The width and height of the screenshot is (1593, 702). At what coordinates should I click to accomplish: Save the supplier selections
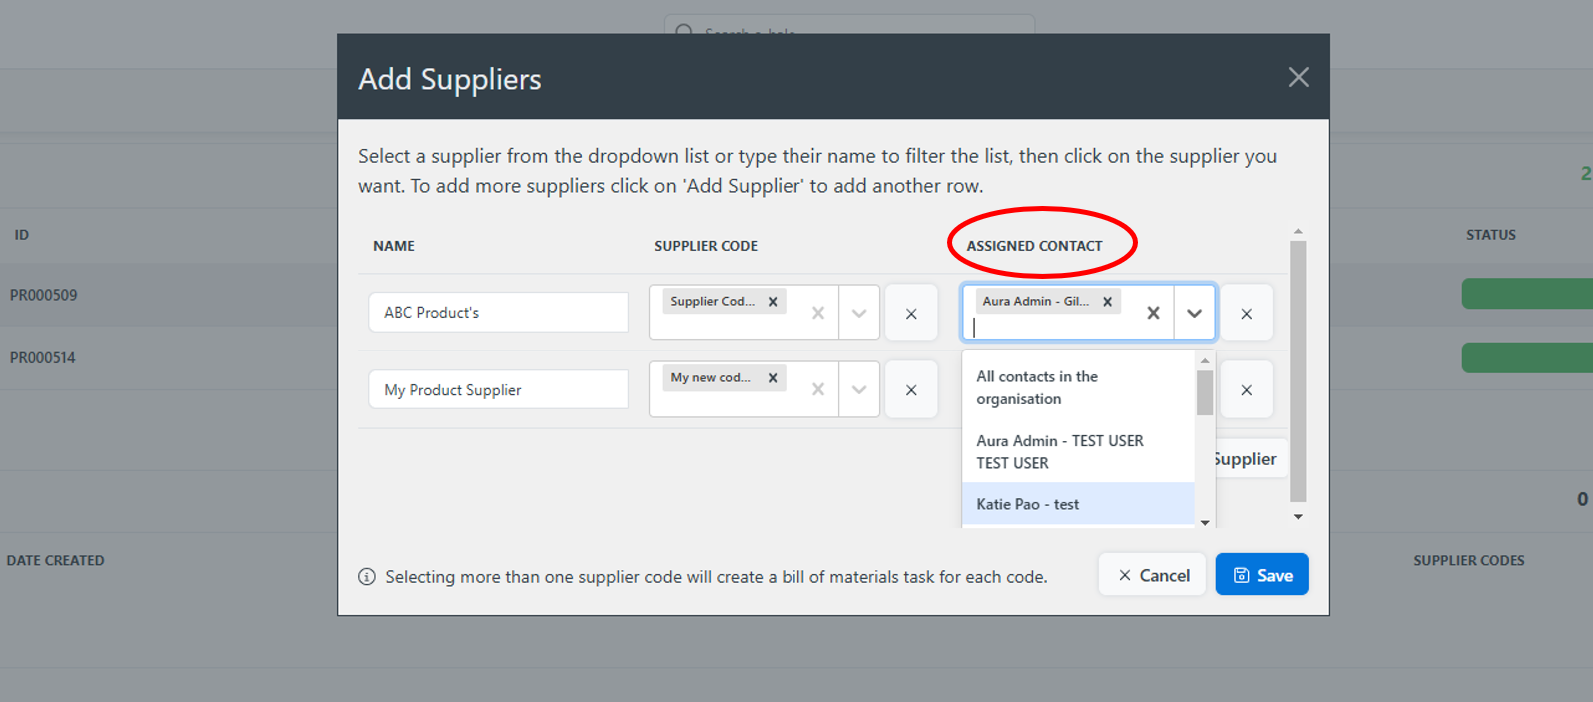click(x=1262, y=575)
